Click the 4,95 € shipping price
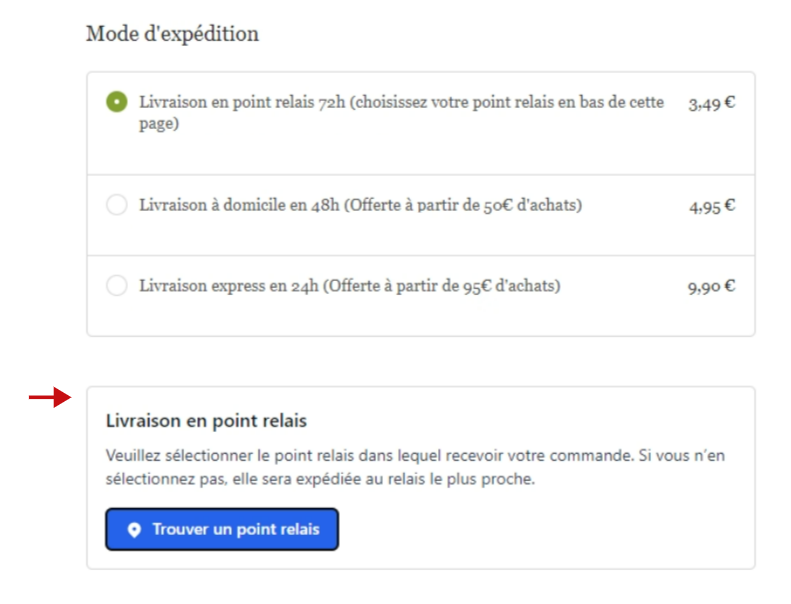 712,206
